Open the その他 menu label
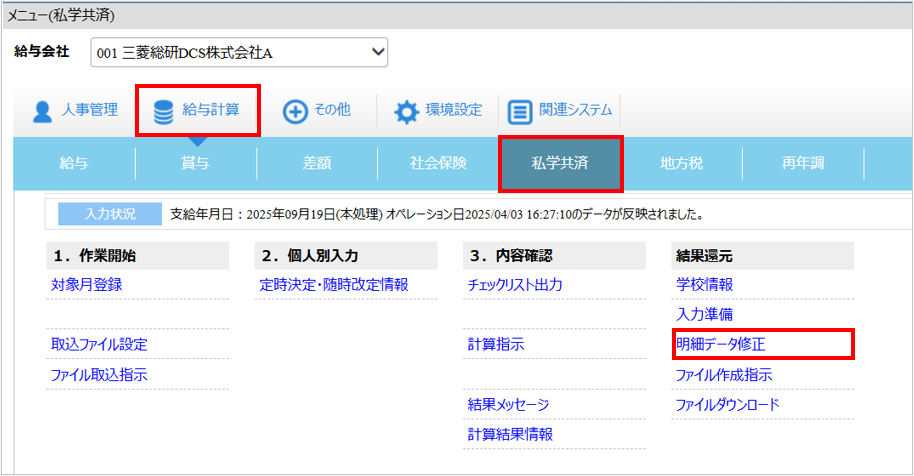Screen dimensions: 914x476 click(332, 110)
